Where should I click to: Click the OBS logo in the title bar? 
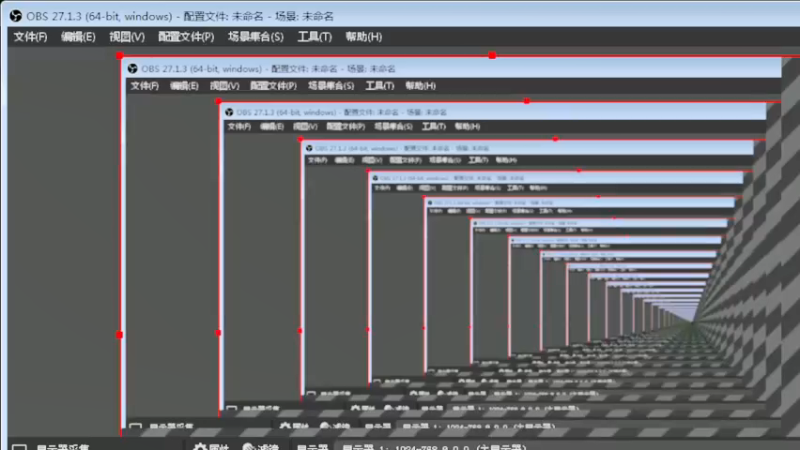16,16
